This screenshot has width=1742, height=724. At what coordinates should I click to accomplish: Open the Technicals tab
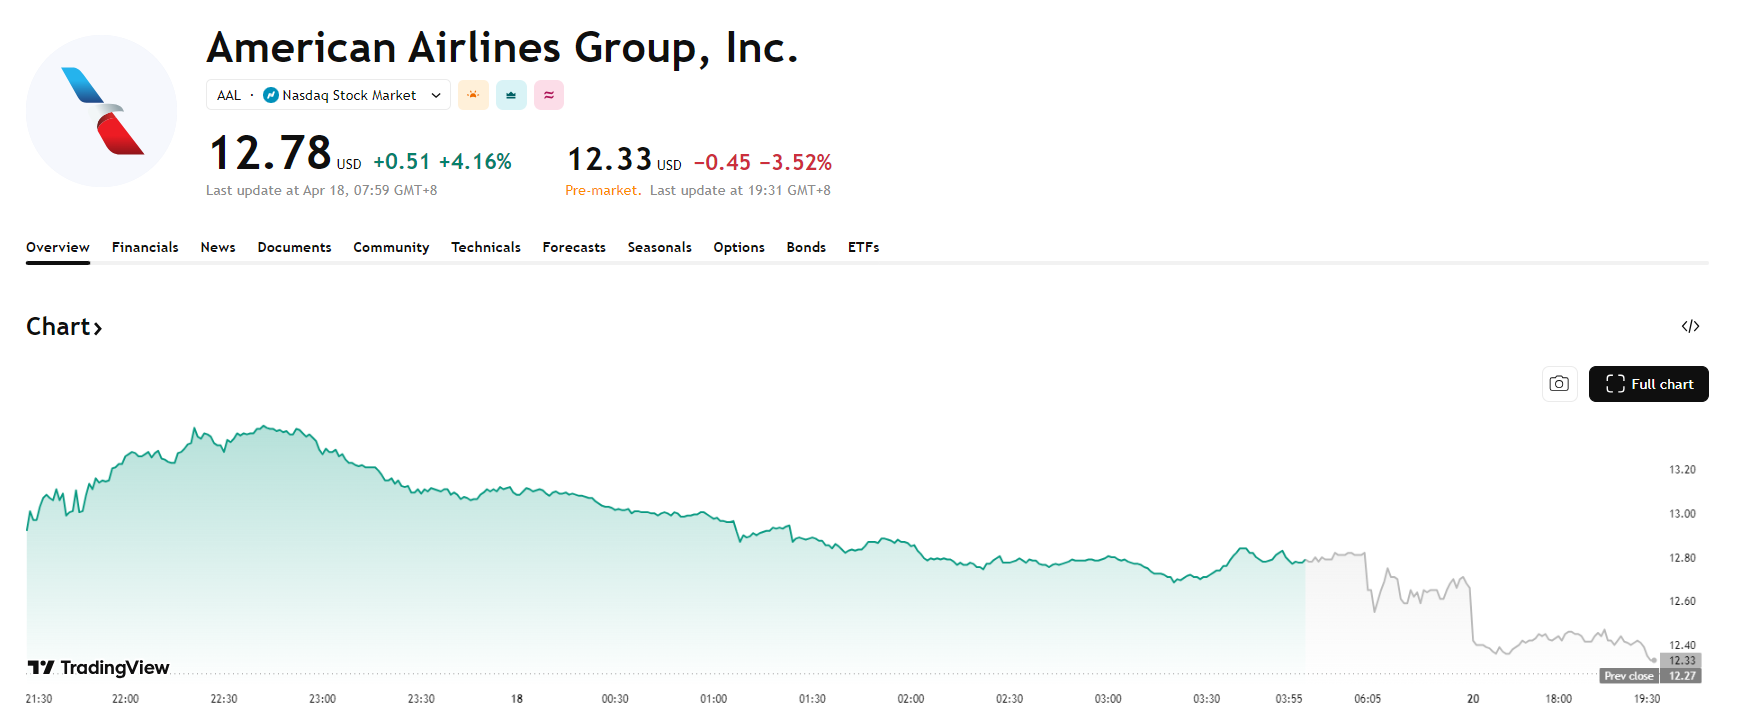click(486, 247)
